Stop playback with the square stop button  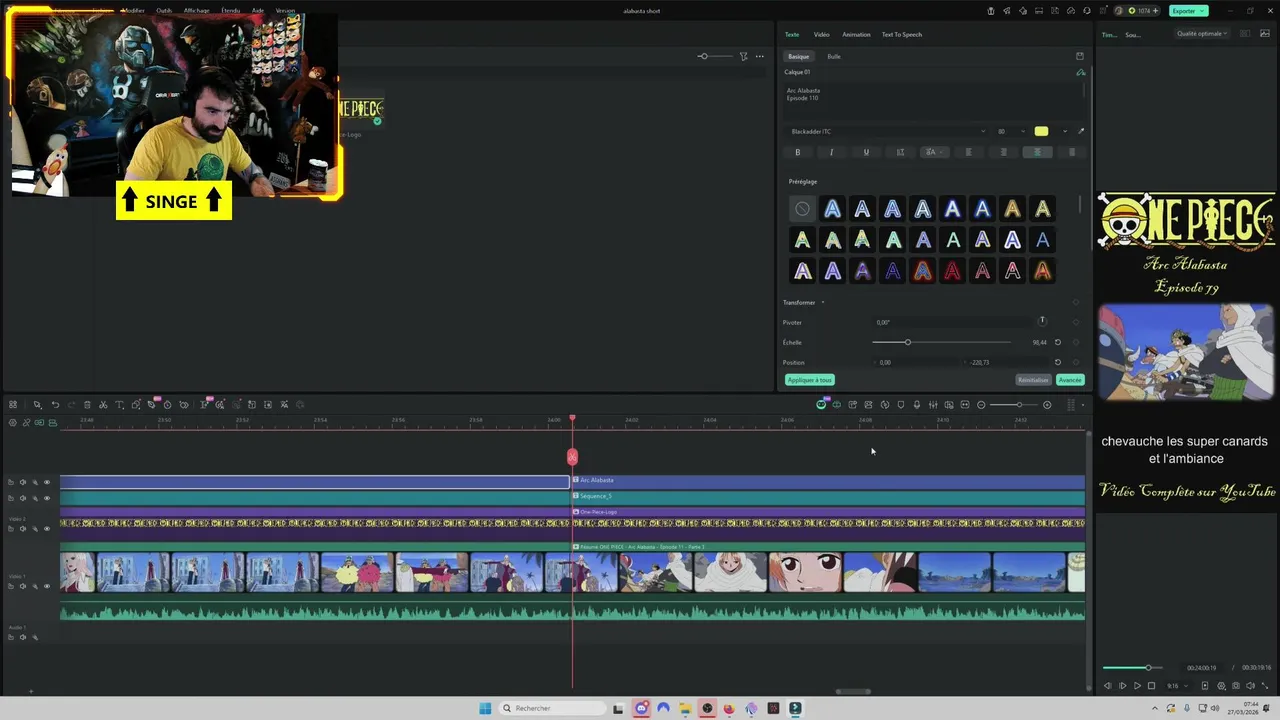coord(1151,686)
